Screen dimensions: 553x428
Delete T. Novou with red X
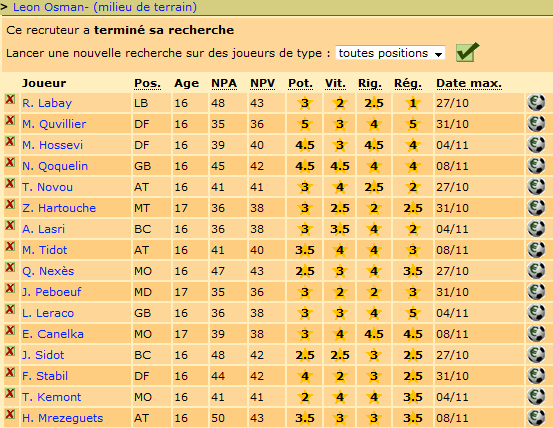coord(10,183)
